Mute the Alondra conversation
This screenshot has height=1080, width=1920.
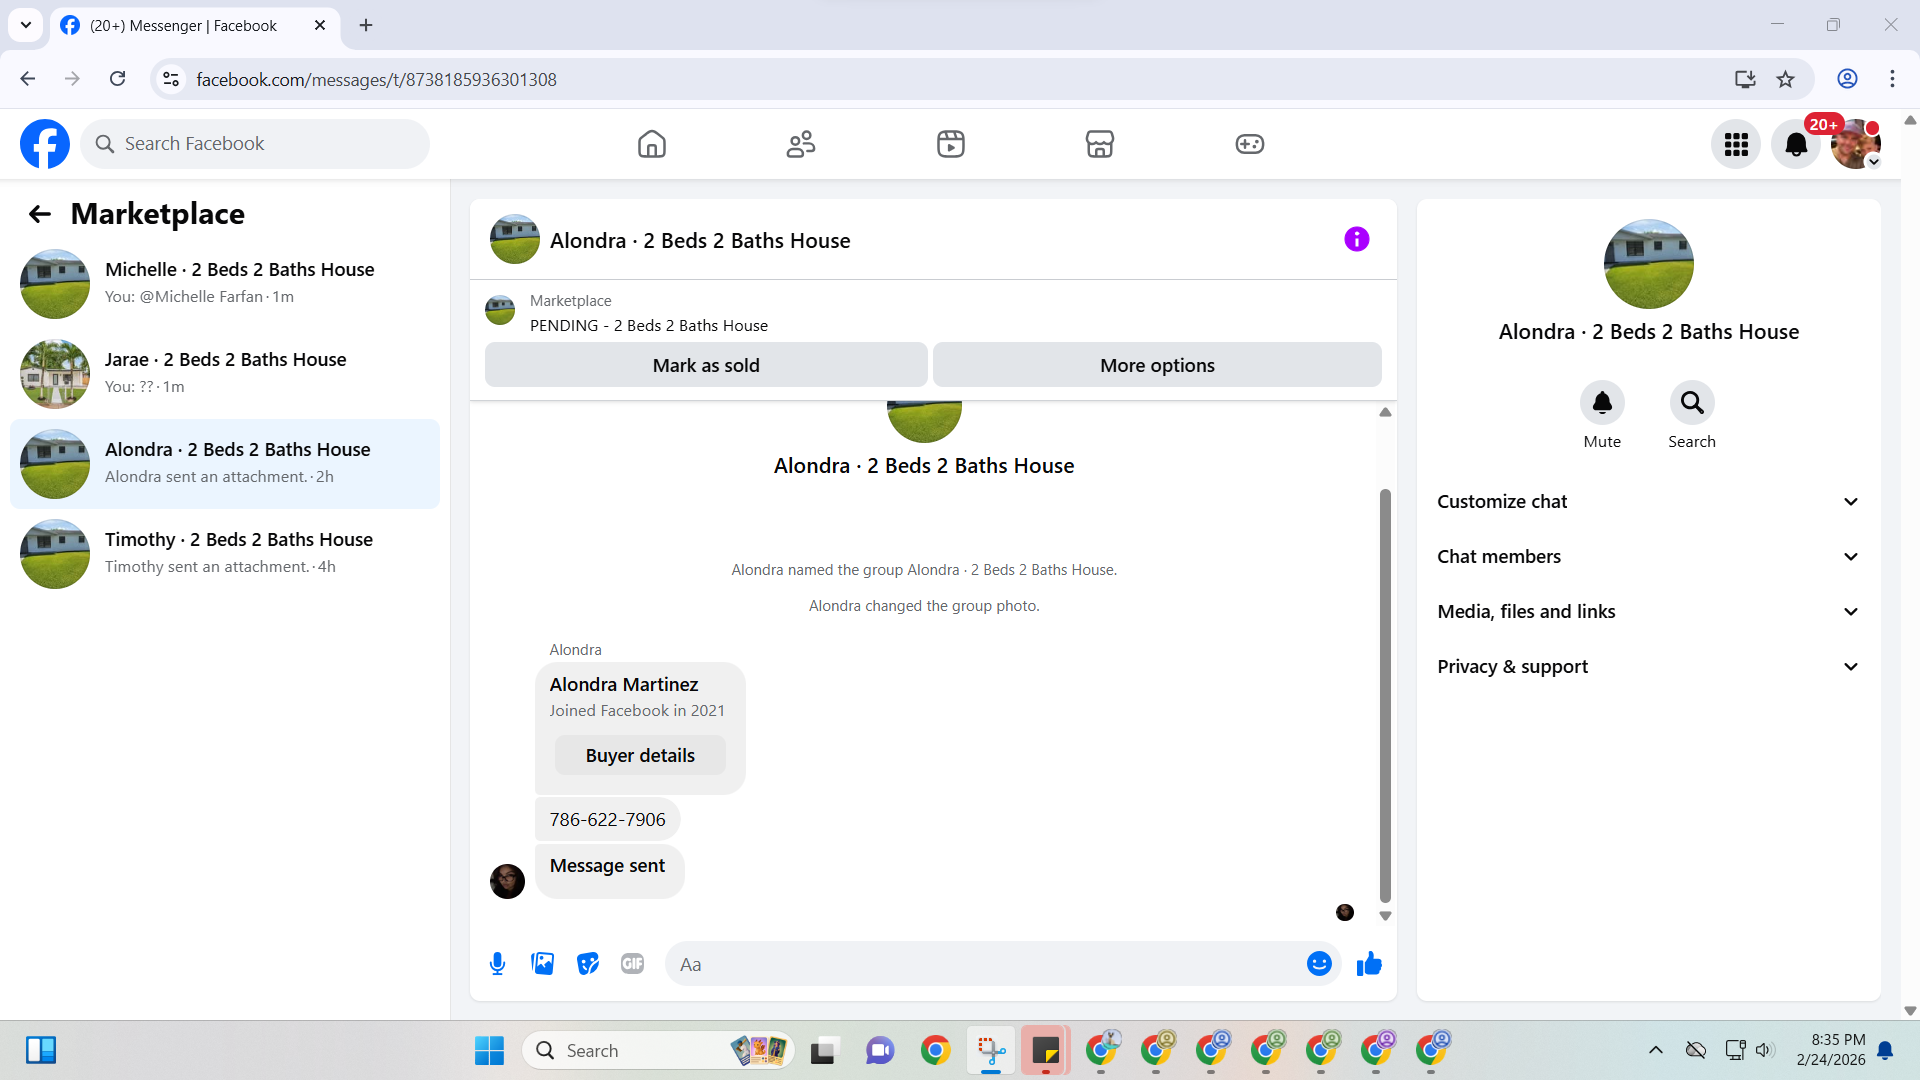[x=1601, y=403]
